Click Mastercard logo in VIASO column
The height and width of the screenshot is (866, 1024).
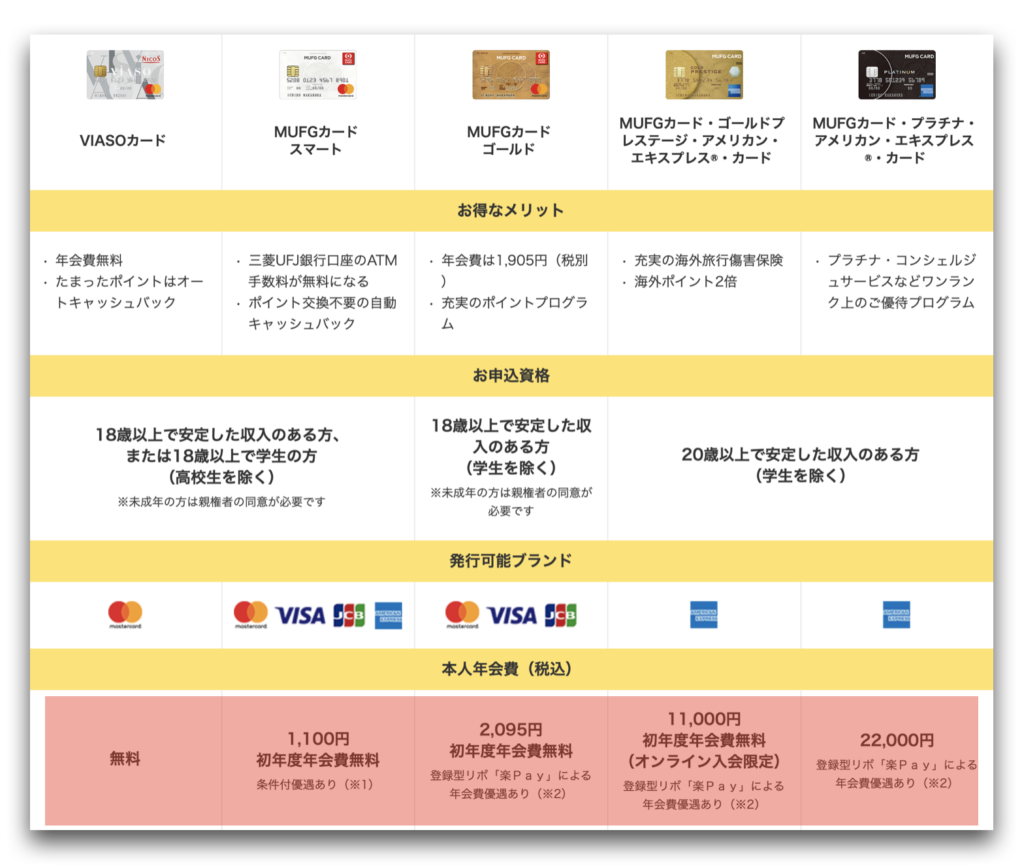(125, 615)
